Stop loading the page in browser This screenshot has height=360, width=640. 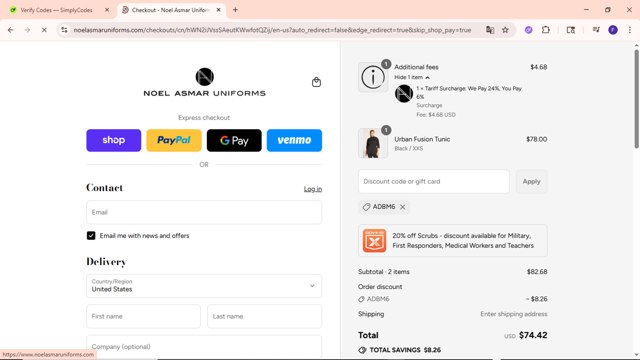pyautogui.click(x=44, y=30)
